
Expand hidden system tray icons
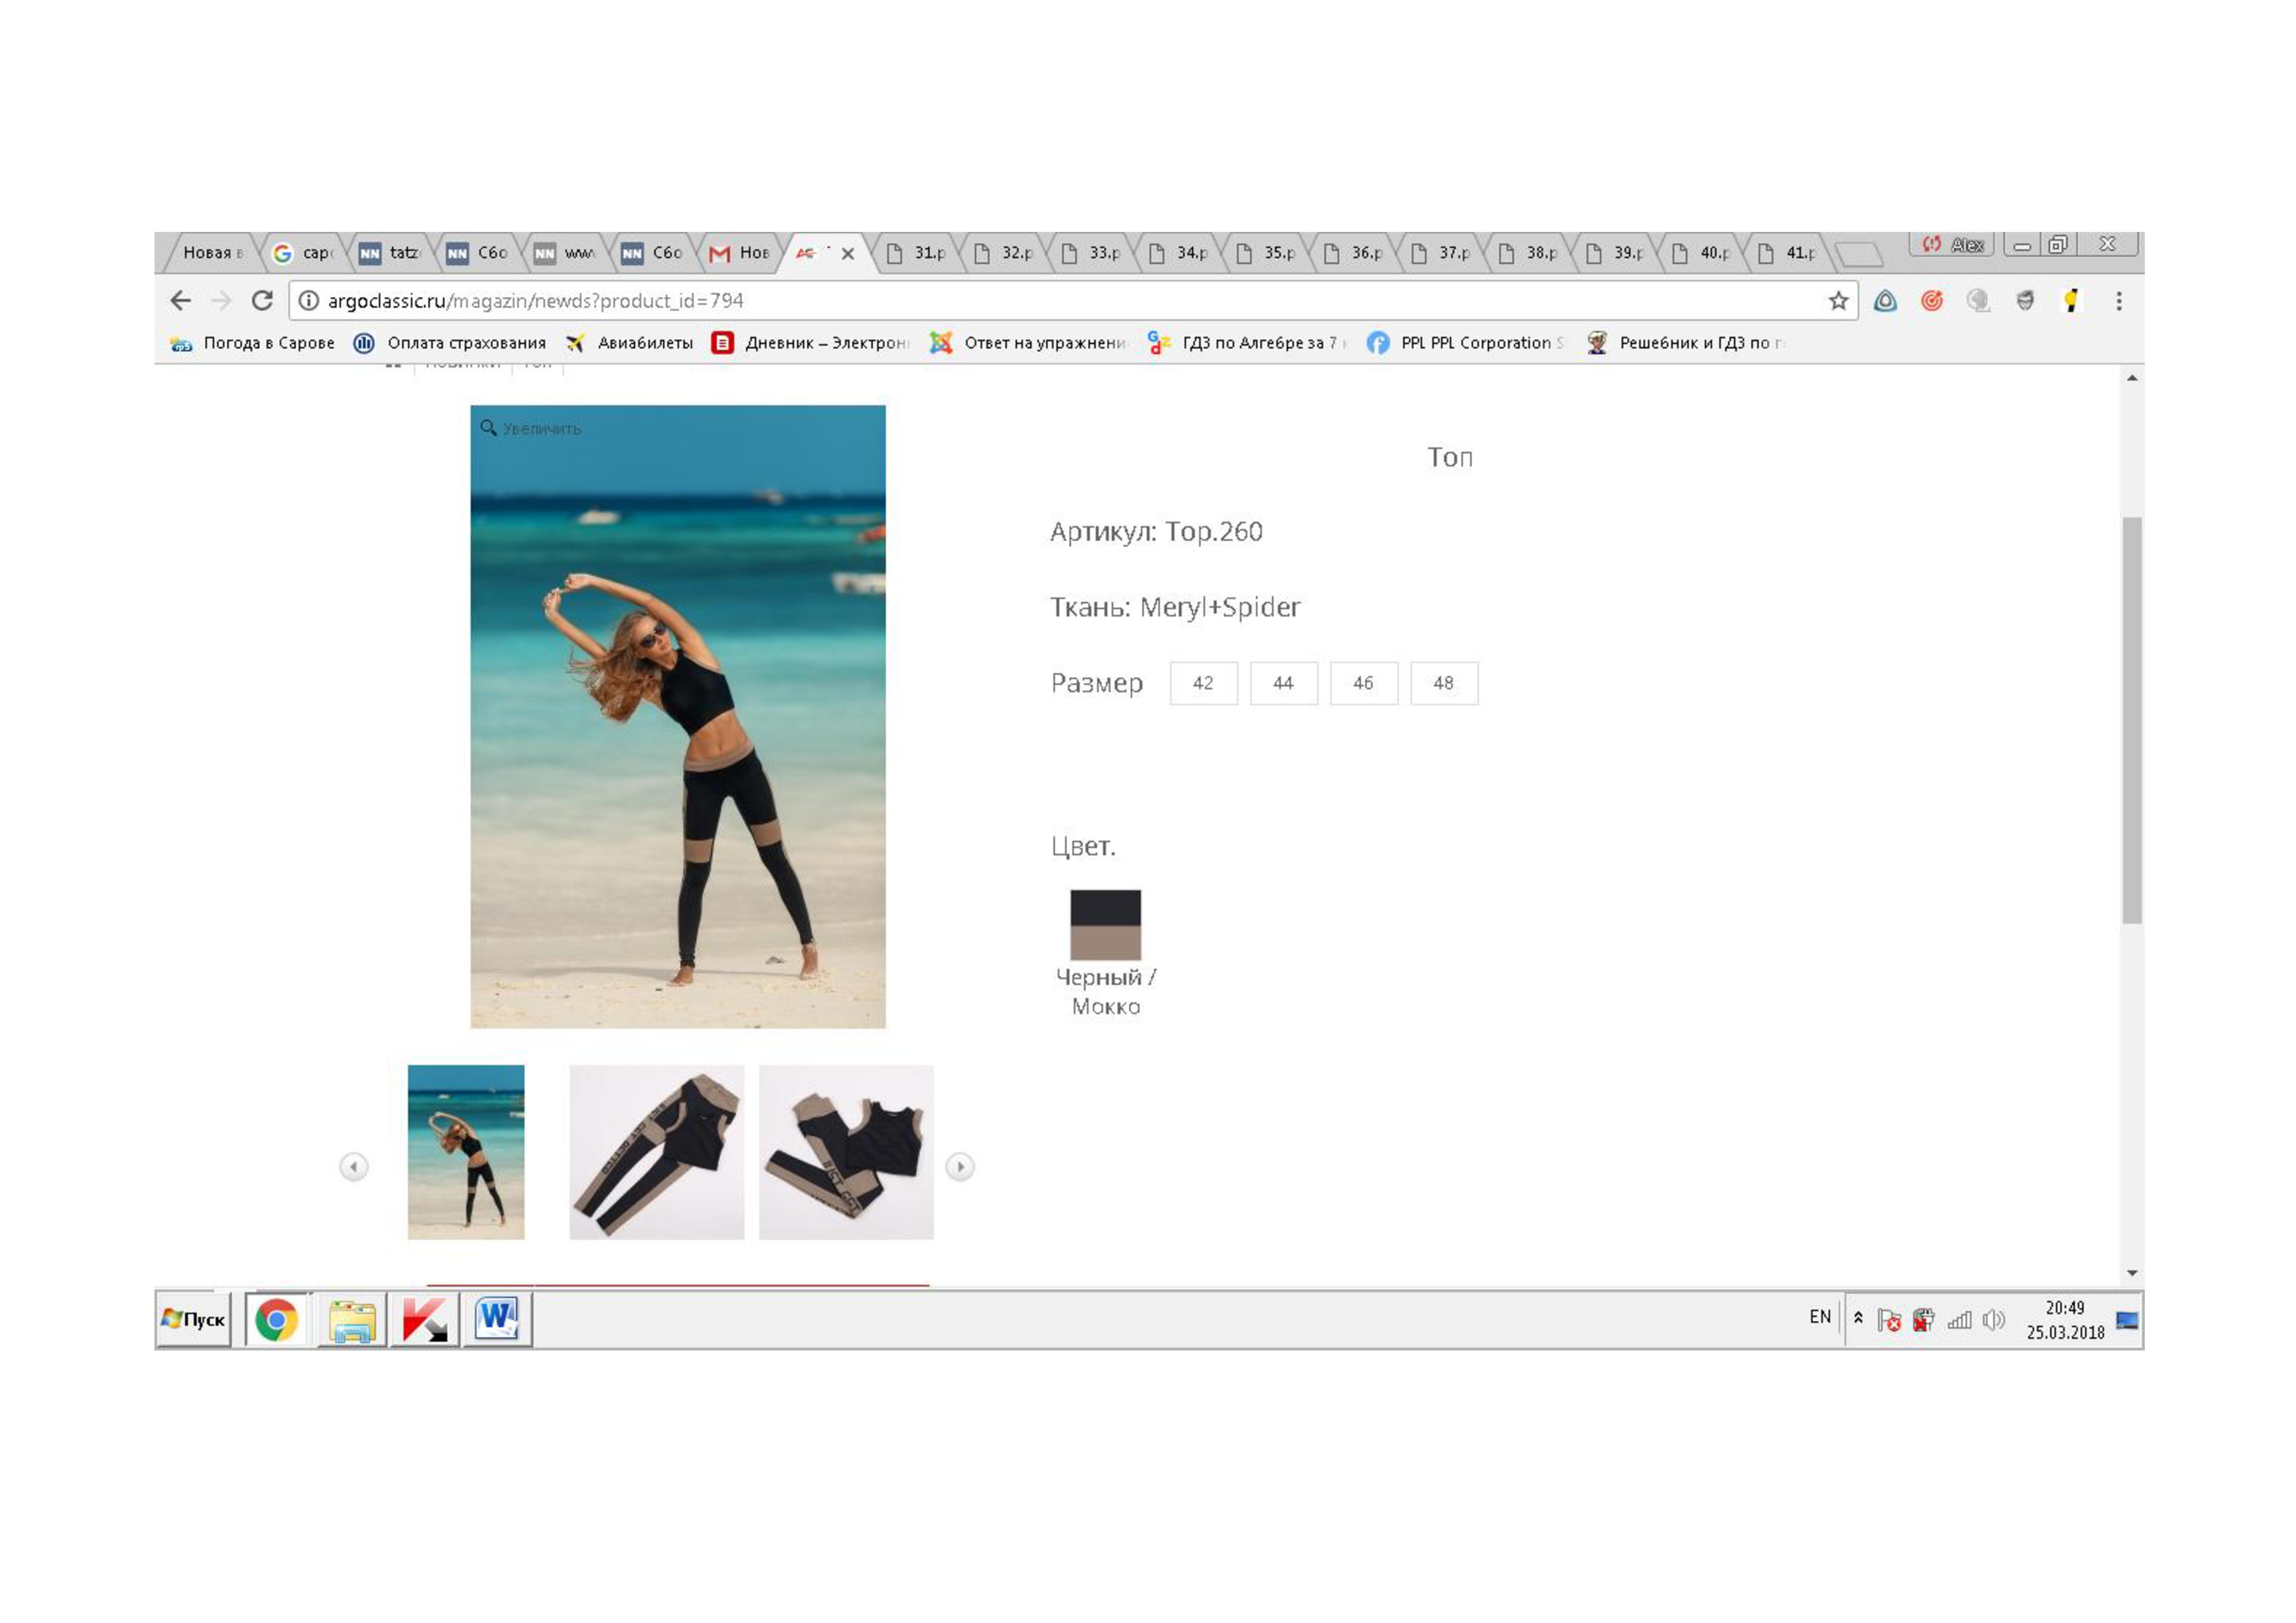(x=1858, y=1318)
